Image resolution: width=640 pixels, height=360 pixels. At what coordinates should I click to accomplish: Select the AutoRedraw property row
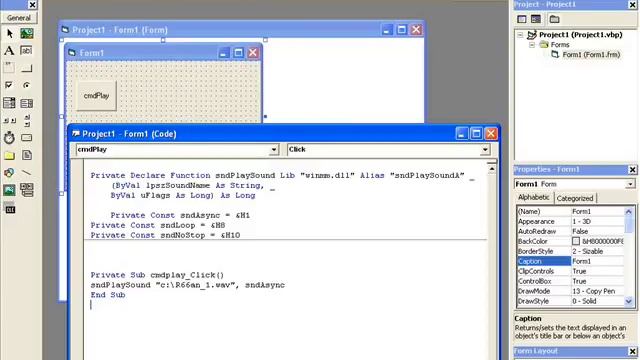pyautogui.click(x=570, y=231)
